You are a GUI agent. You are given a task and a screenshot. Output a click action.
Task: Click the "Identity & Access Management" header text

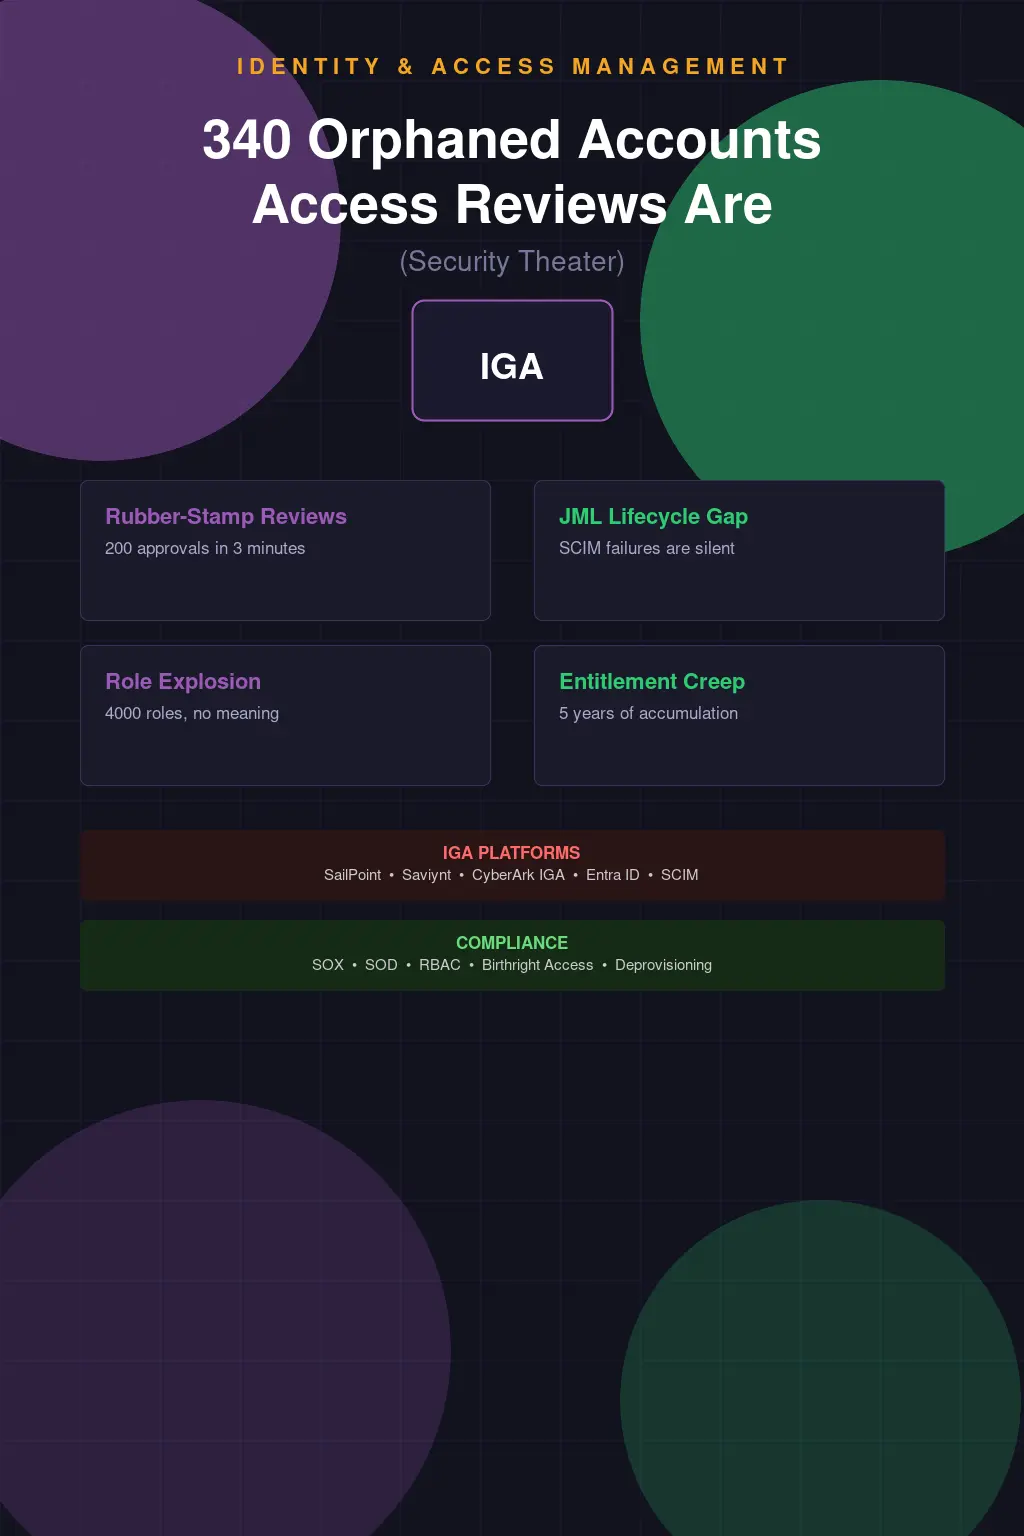pos(512,67)
